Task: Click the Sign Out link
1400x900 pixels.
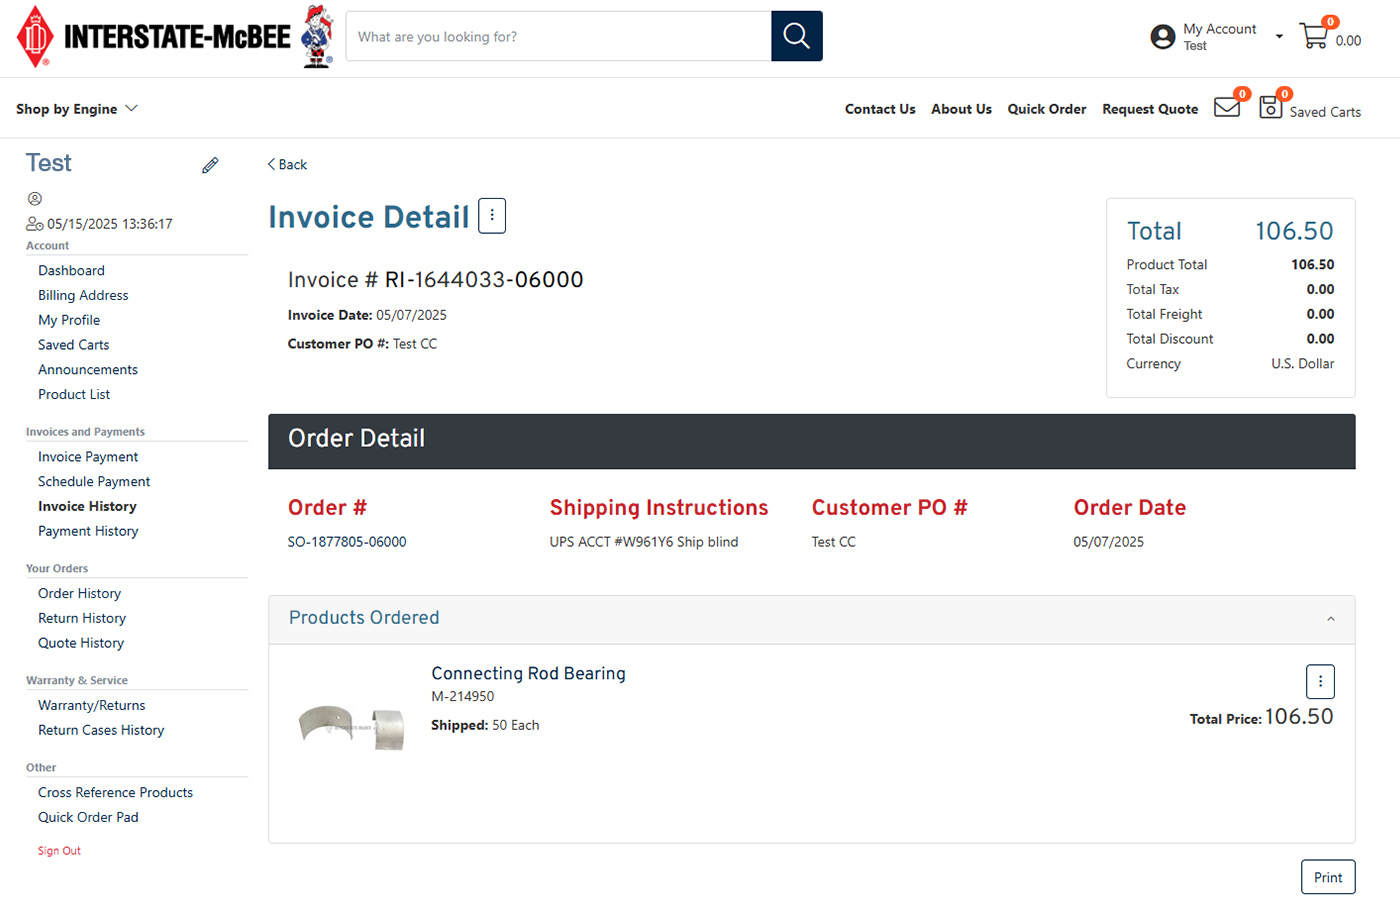Action: pos(59,851)
